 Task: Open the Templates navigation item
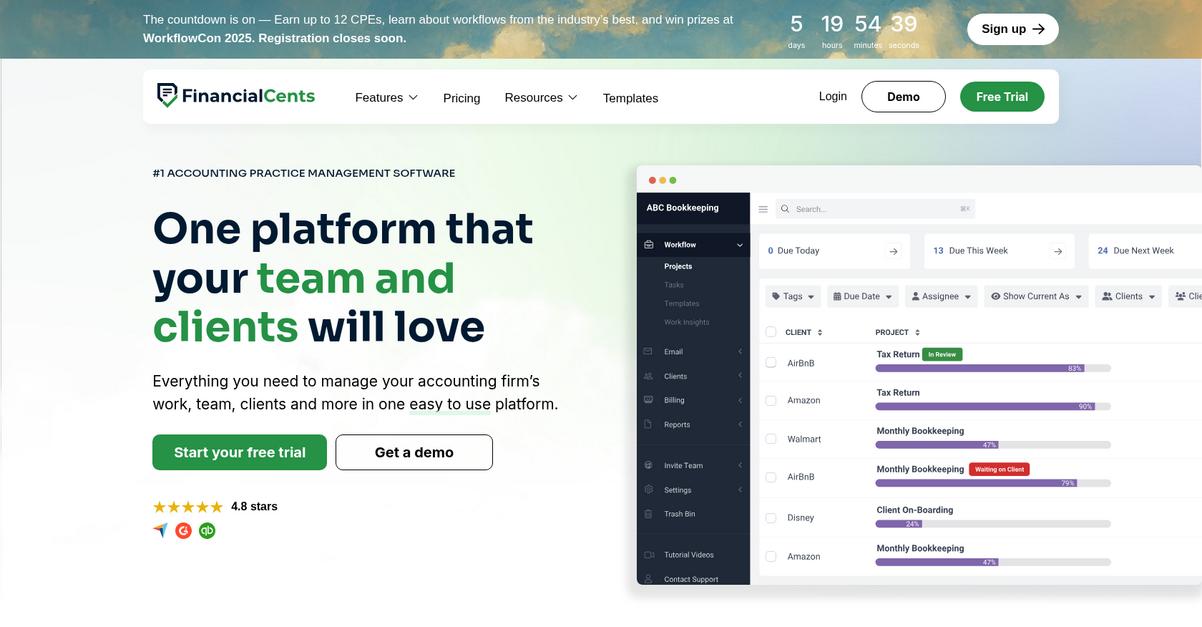pyautogui.click(x=631, y=97)
